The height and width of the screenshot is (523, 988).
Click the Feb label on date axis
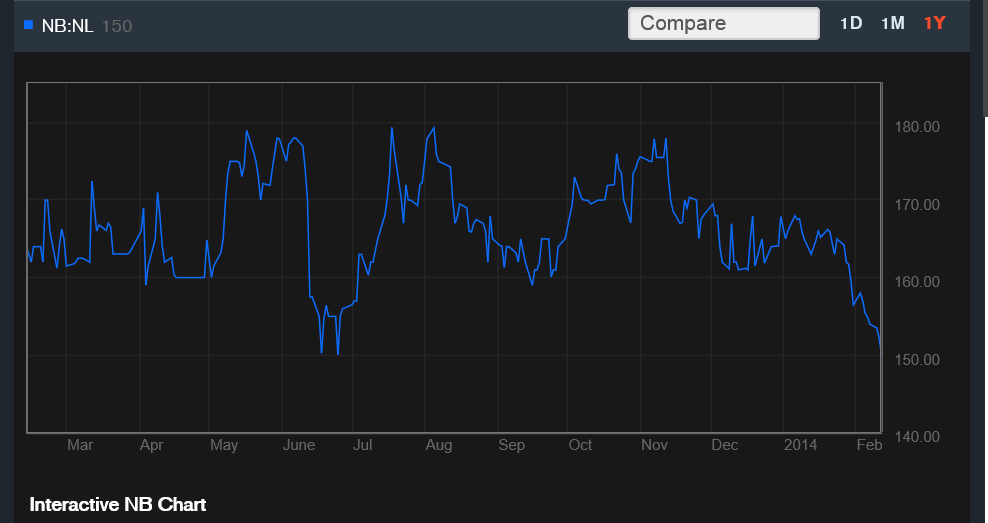tap(870, 445)
